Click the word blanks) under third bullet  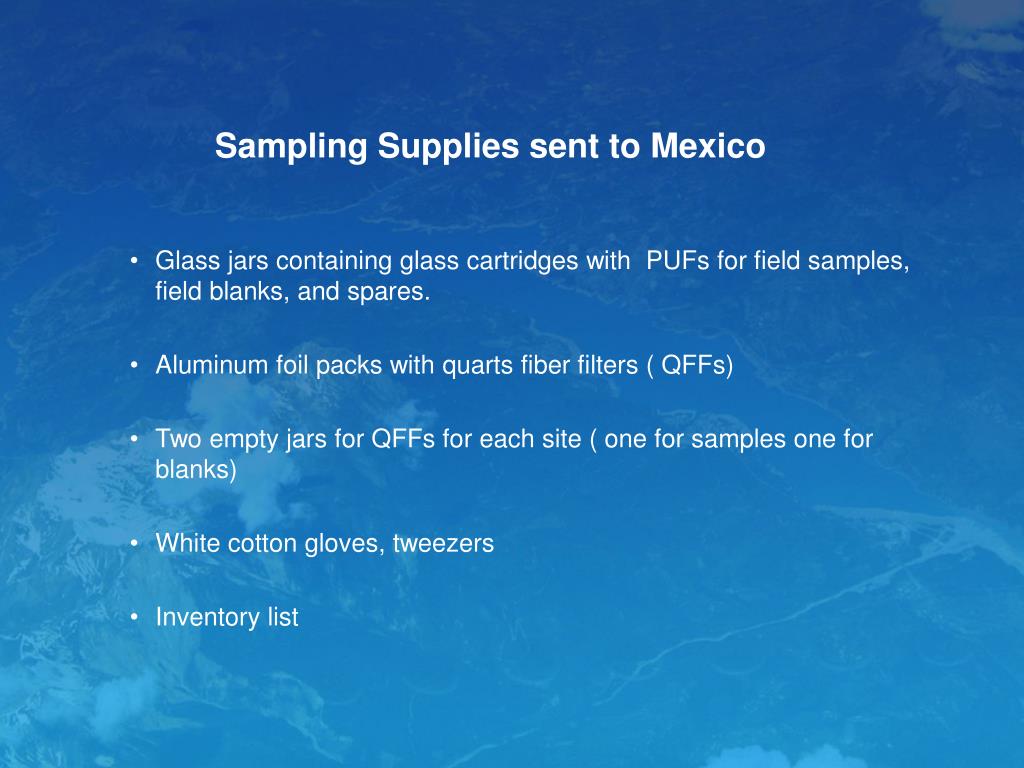tap(196, 470)
